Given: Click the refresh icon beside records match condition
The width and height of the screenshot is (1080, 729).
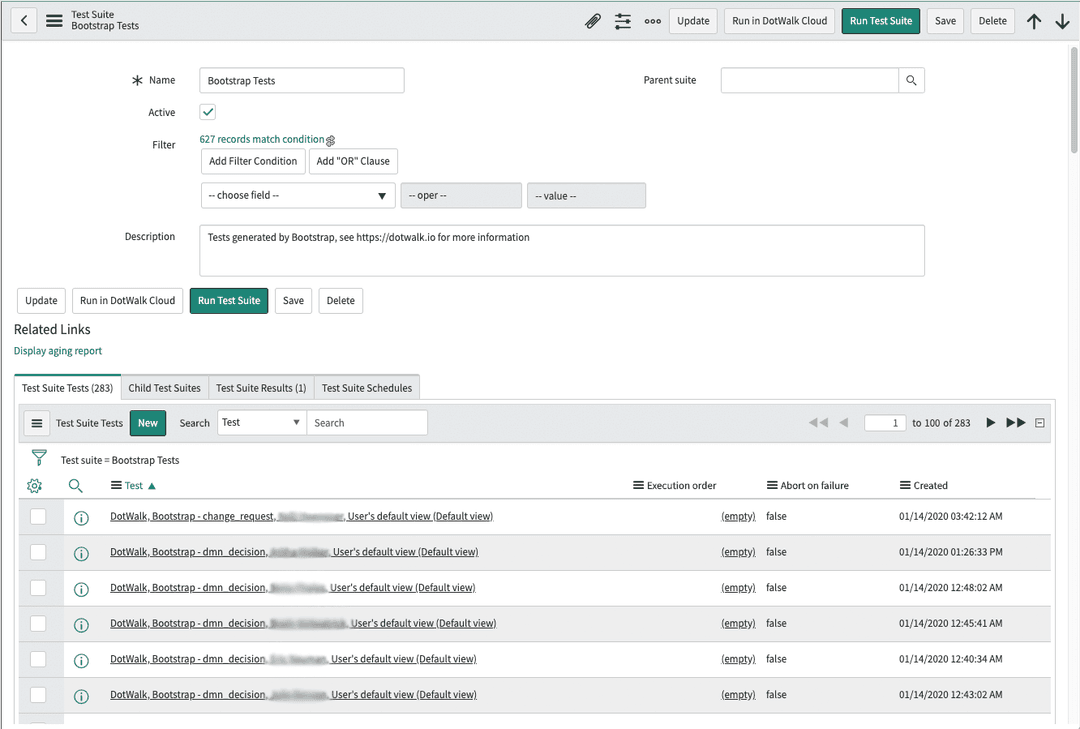Looking at the screenshot, I should pos(331,141).
